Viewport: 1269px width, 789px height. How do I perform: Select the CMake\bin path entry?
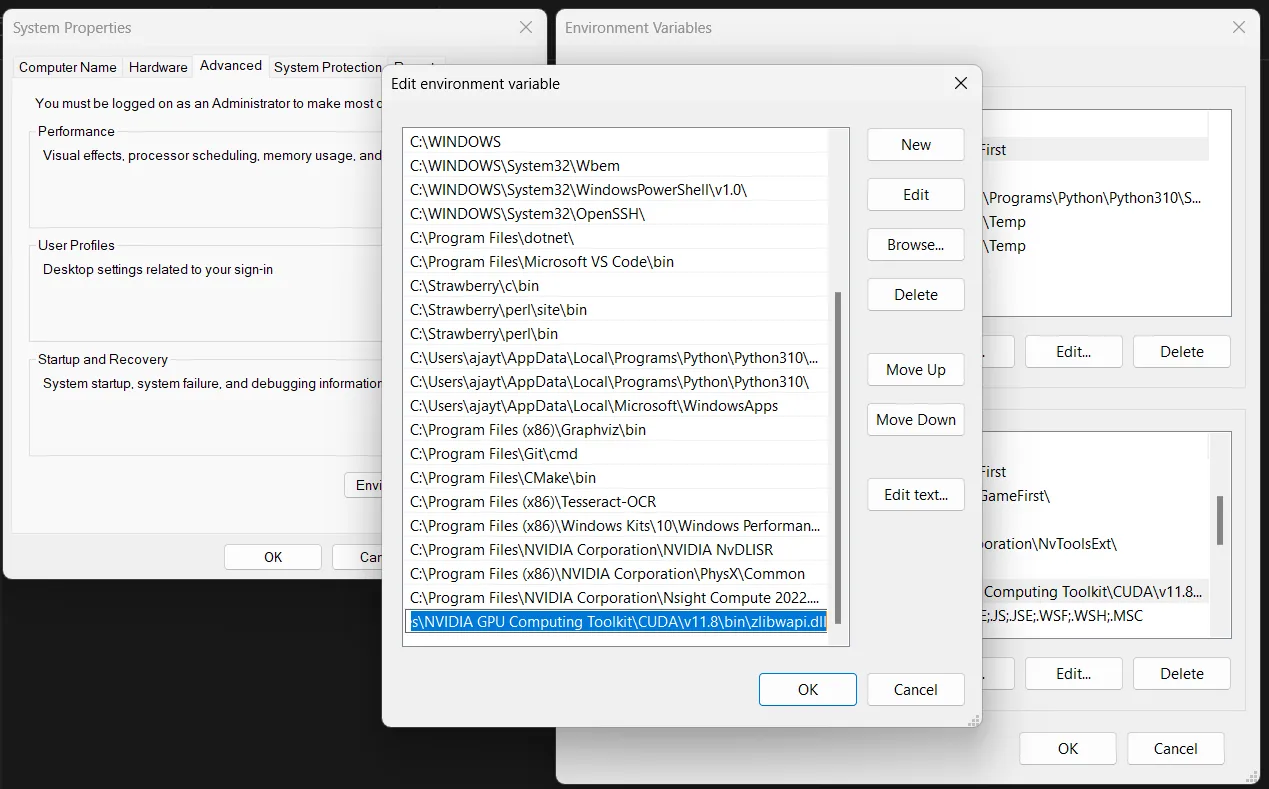pos(617,478)
